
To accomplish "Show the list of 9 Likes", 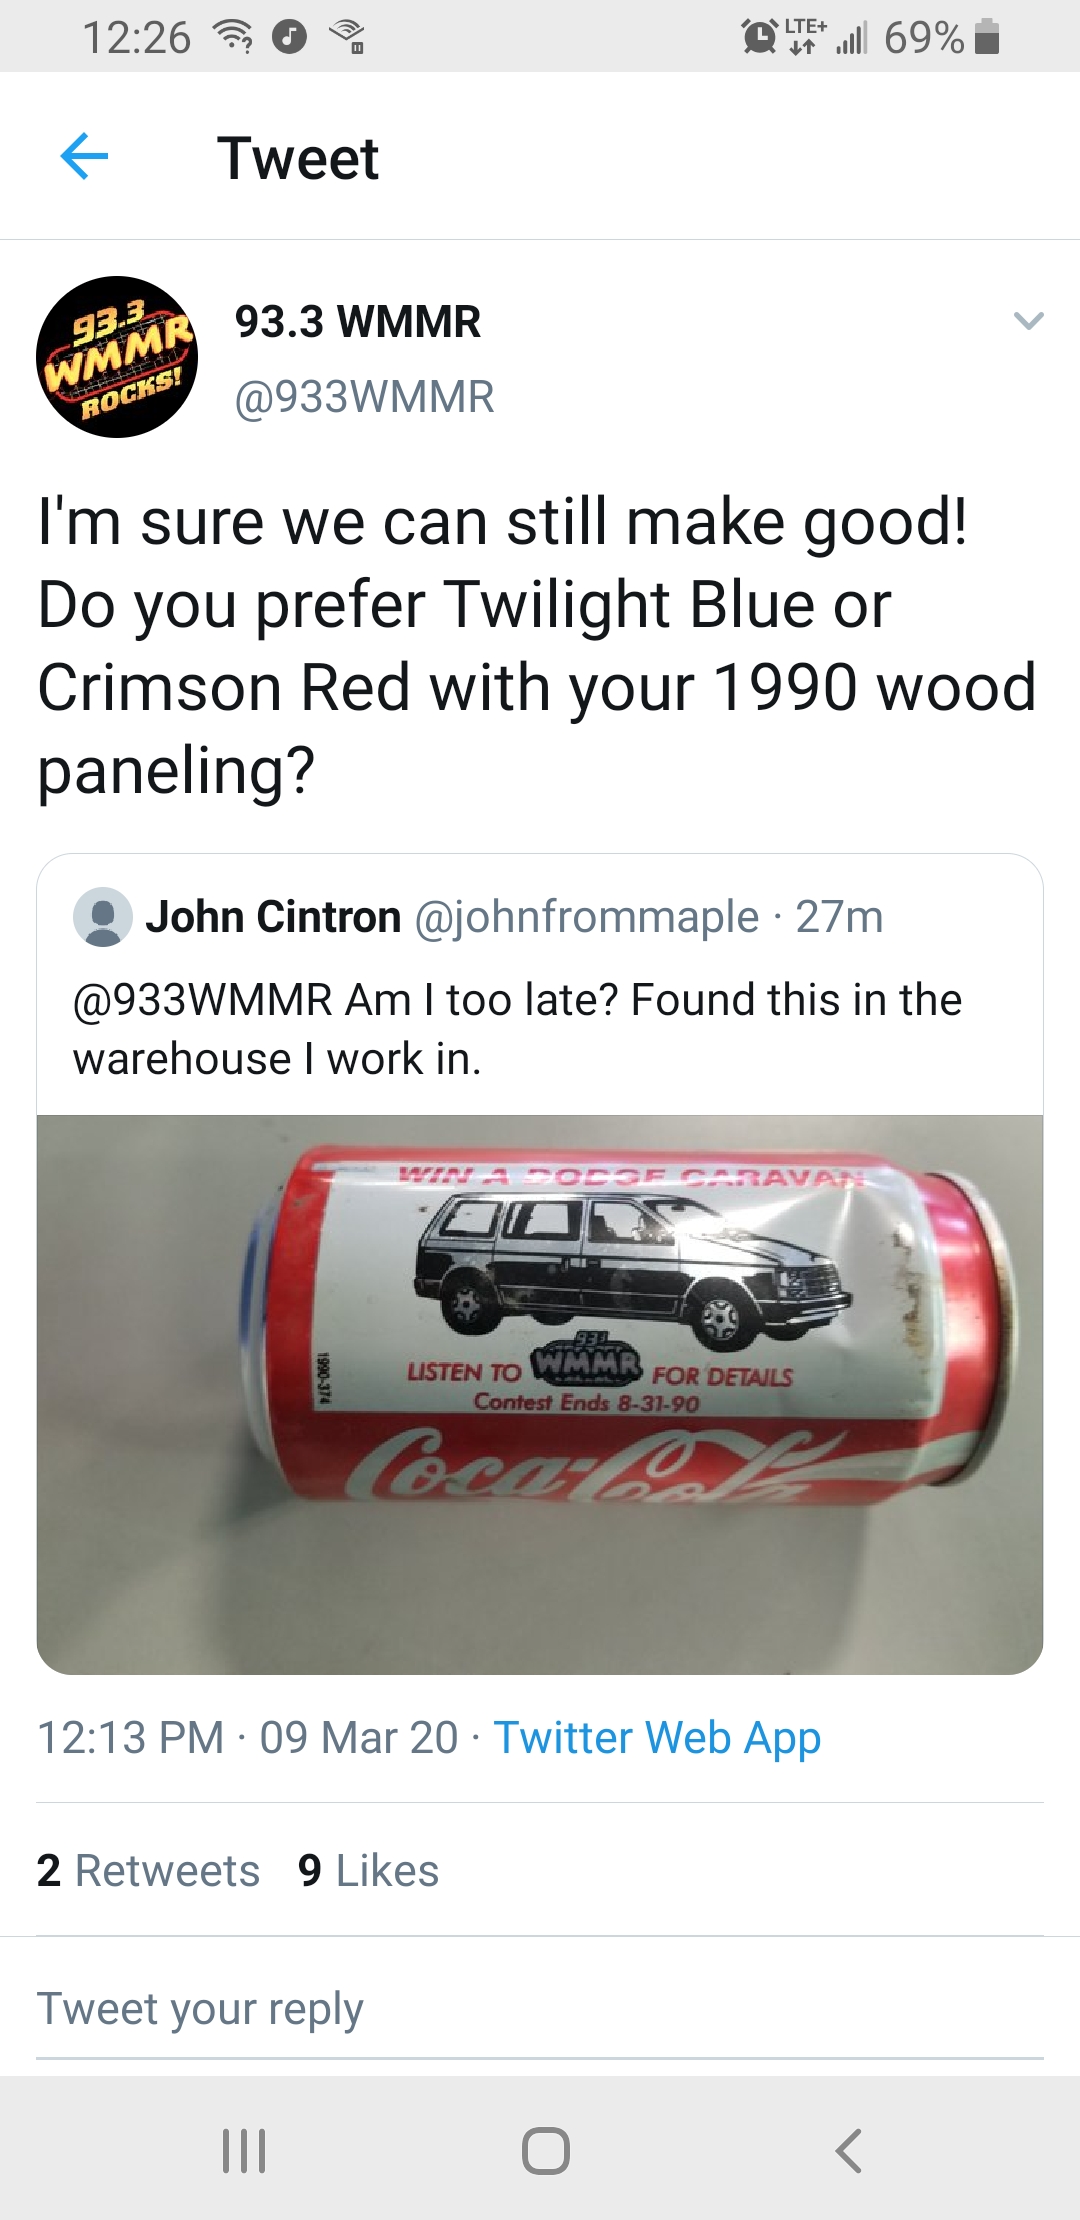I will pos(368,1870).
